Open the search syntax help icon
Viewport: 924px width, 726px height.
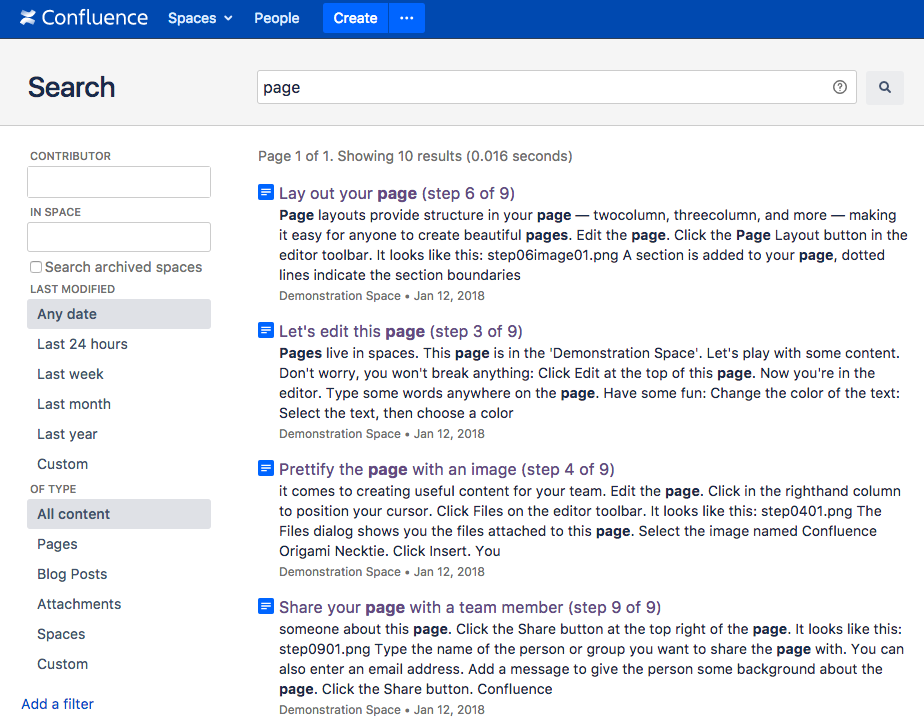click(840, 87)
